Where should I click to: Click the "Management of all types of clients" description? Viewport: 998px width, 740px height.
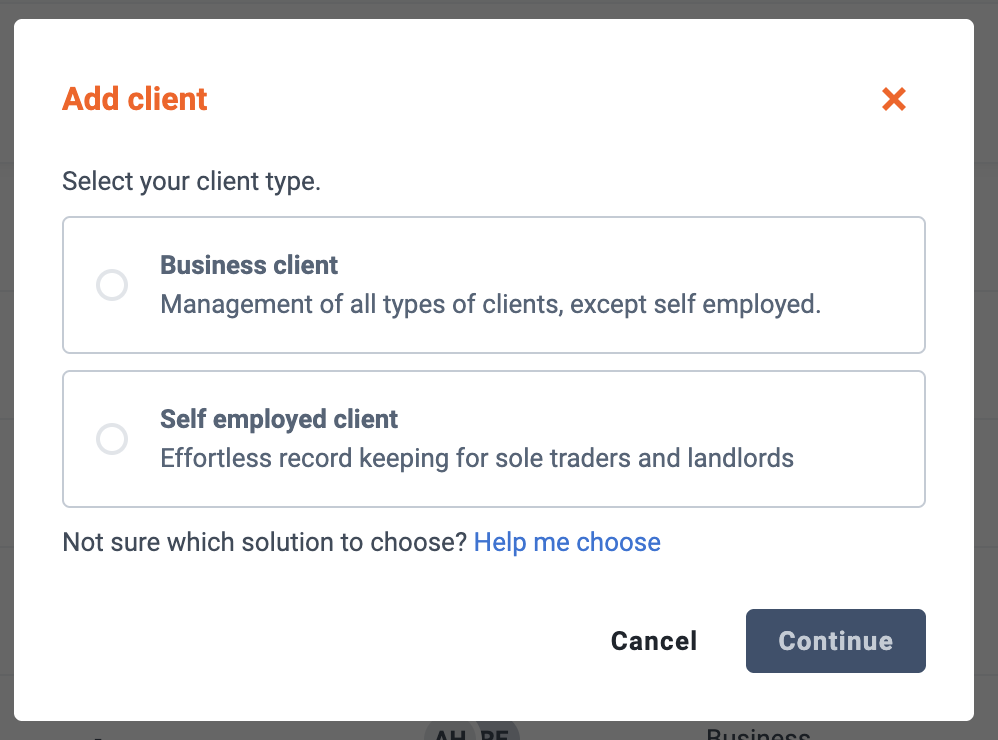[491, 304]
